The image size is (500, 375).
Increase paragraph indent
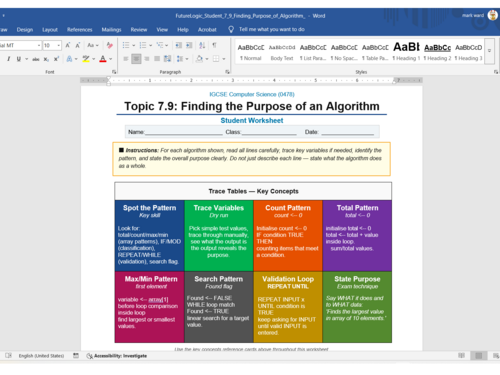click(x=189, y=45)
